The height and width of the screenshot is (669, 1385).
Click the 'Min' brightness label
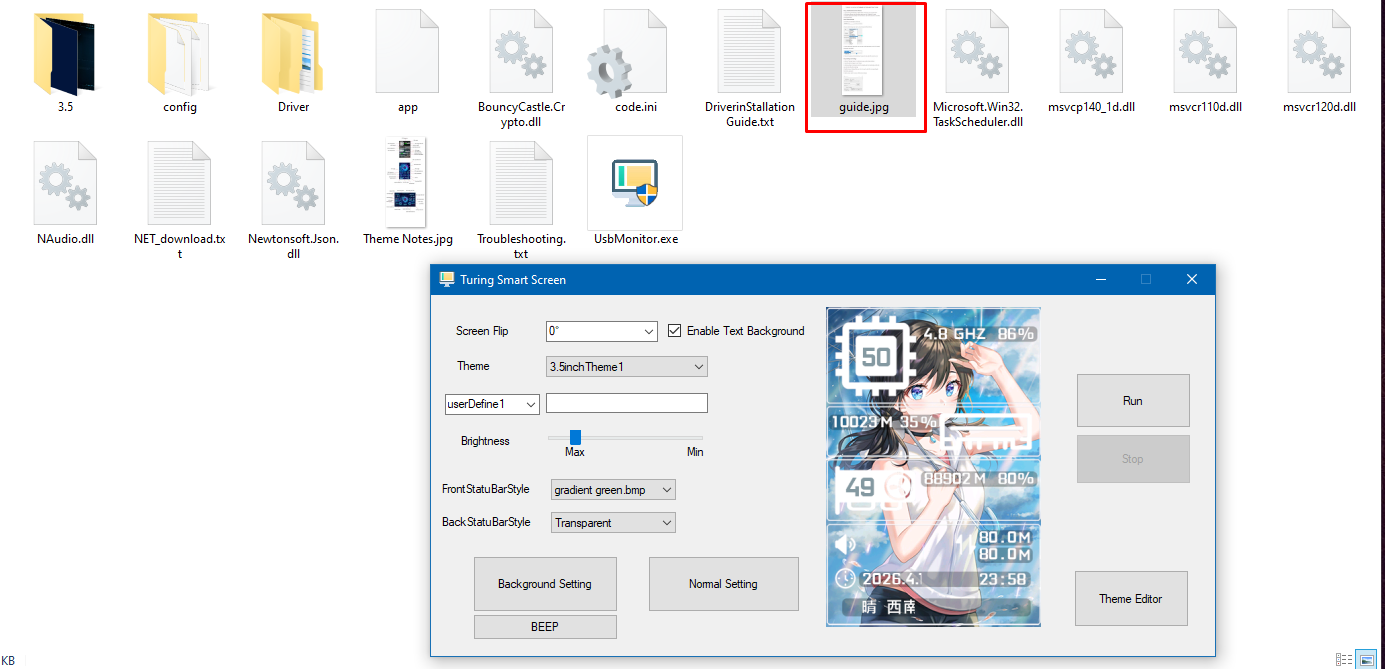(695, 452)
